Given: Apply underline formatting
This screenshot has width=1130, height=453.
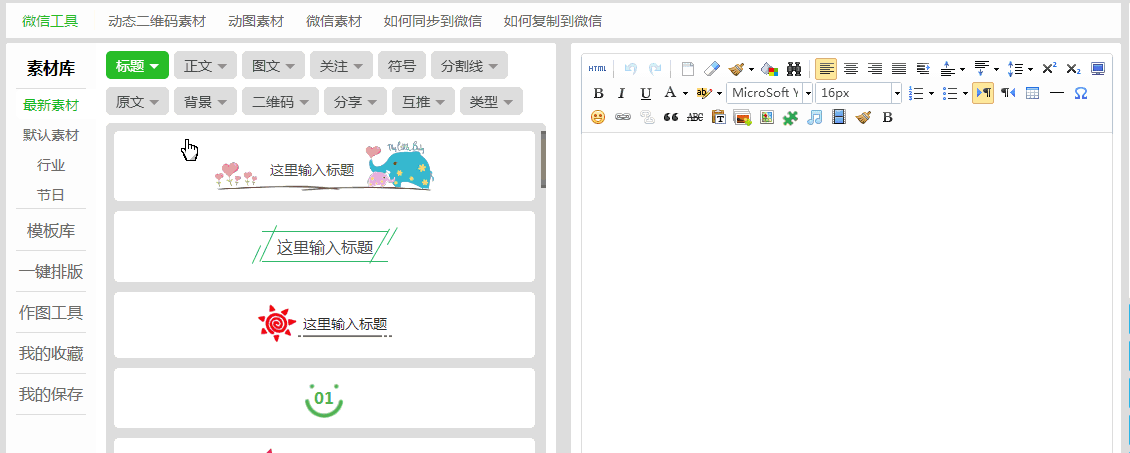Looking at the screenshot, I should click(646, 93).
